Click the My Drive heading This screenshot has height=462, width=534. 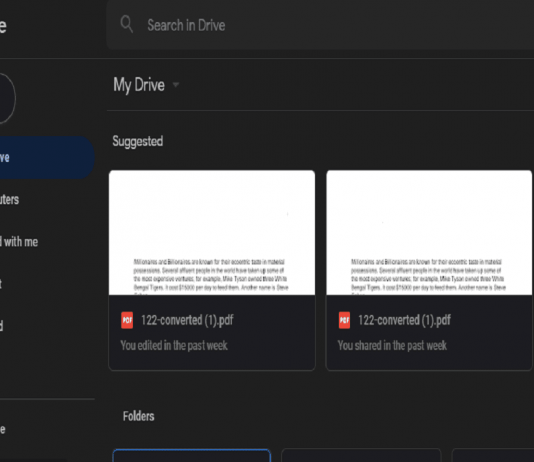[139, 85]
